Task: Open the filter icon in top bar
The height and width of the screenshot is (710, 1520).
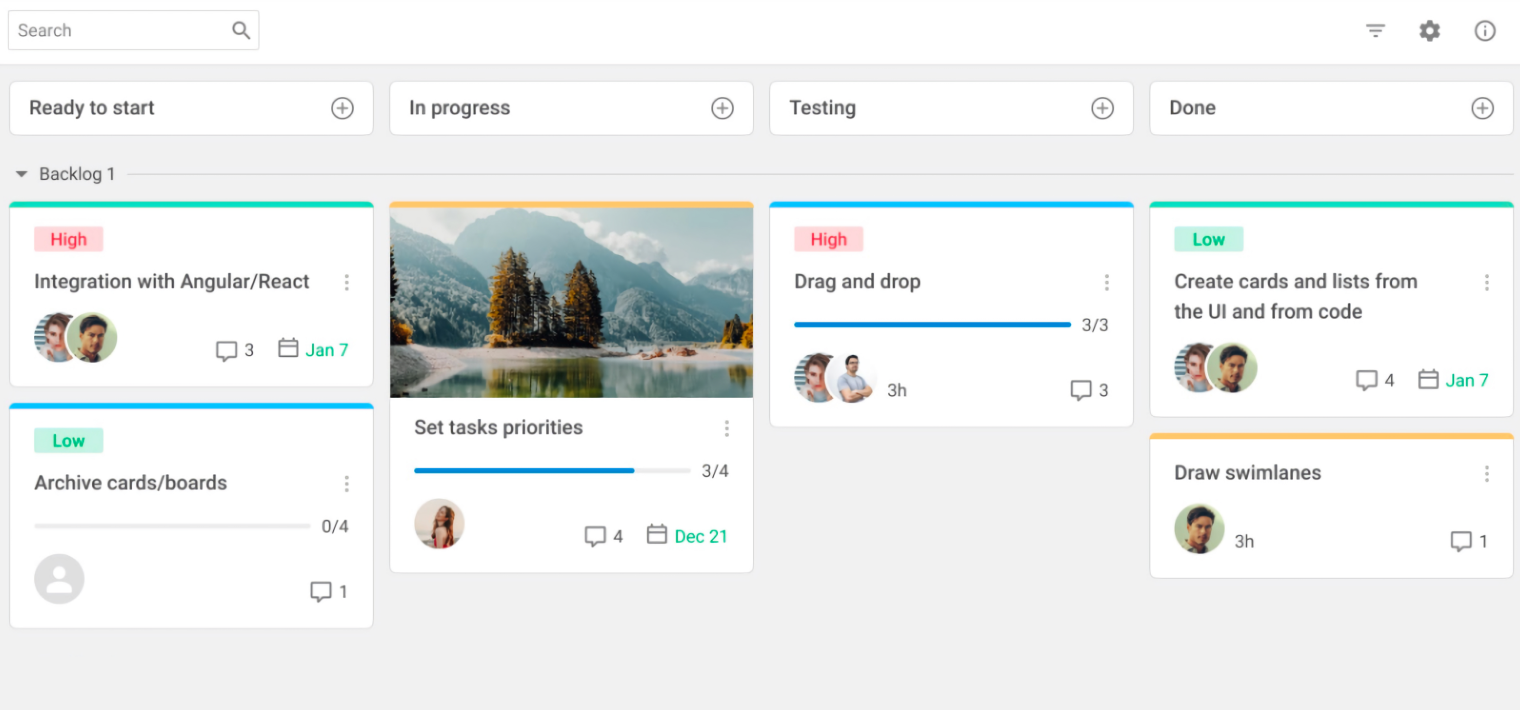Action: point(1376,31)
